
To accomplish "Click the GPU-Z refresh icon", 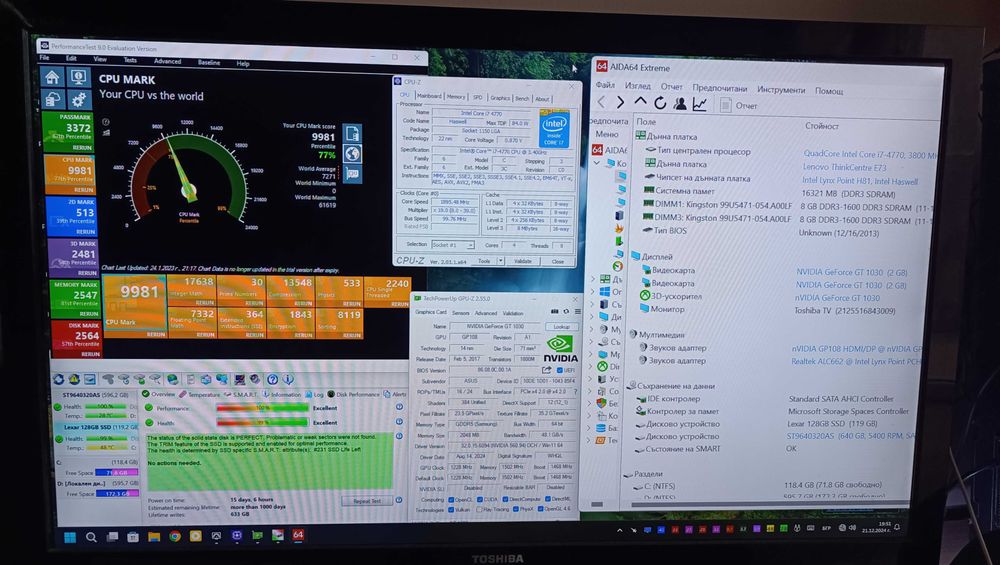I will pos(566,311).
